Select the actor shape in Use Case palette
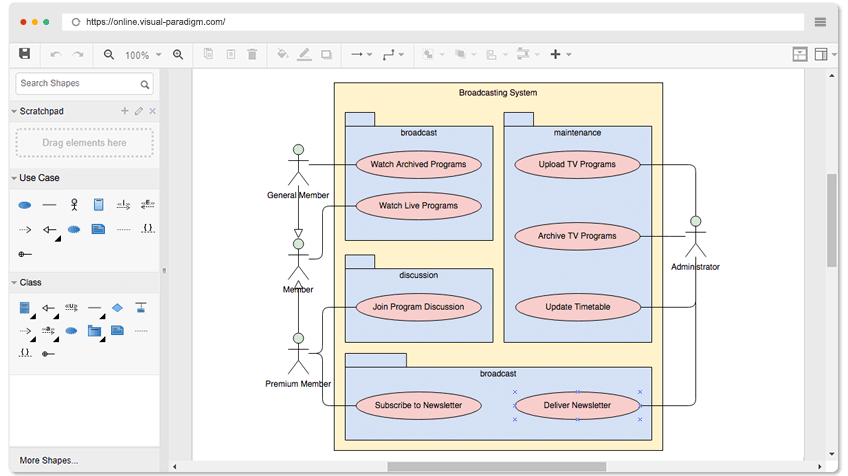 point(74,204)
